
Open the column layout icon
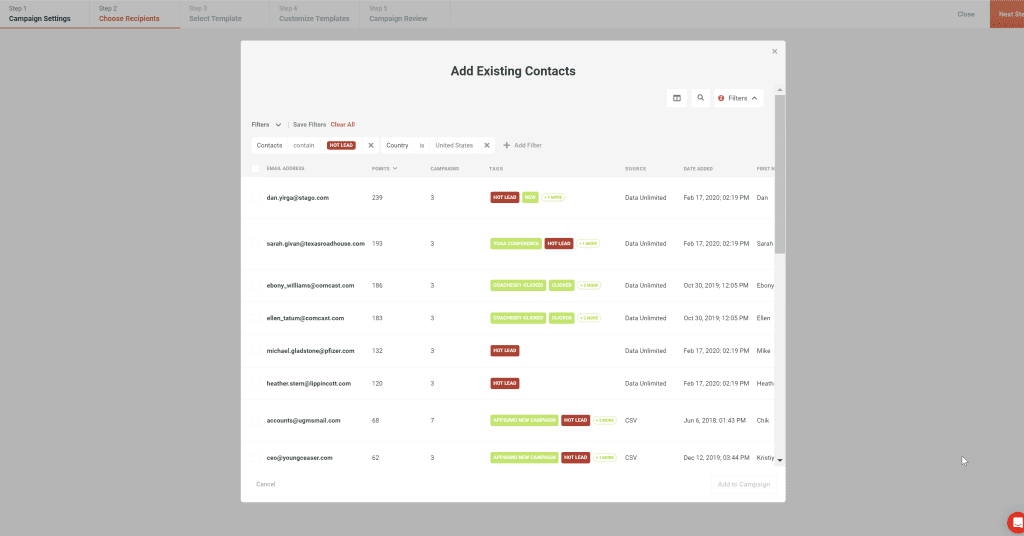click(677, 98)
